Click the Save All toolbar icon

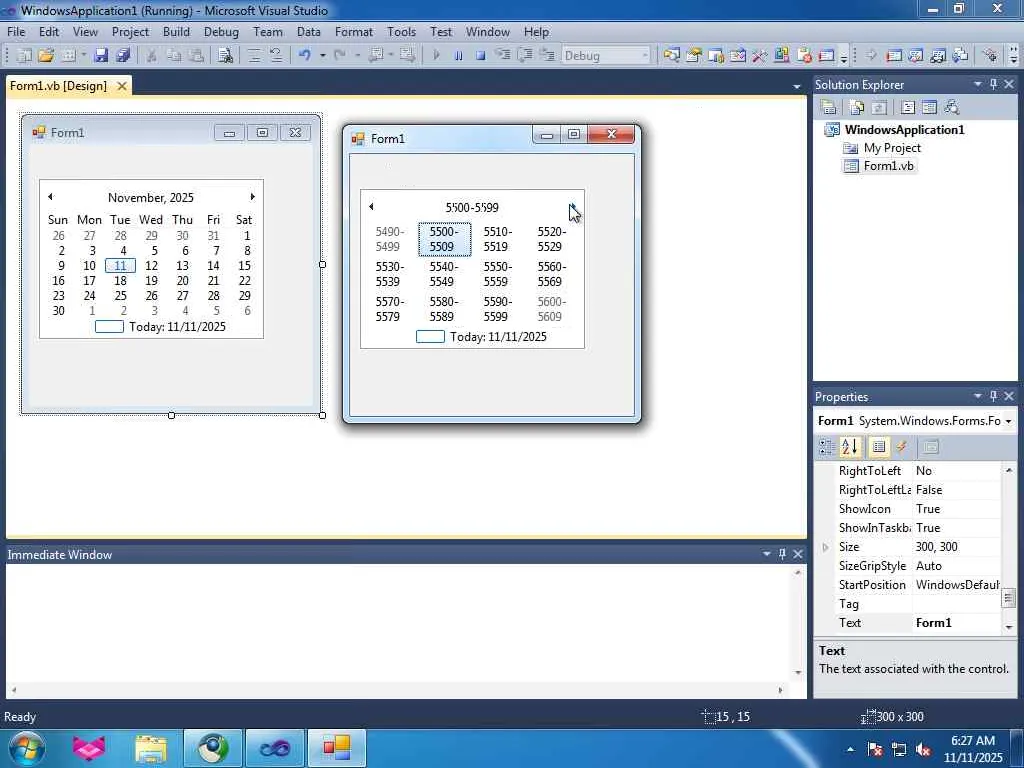[123, 56]
